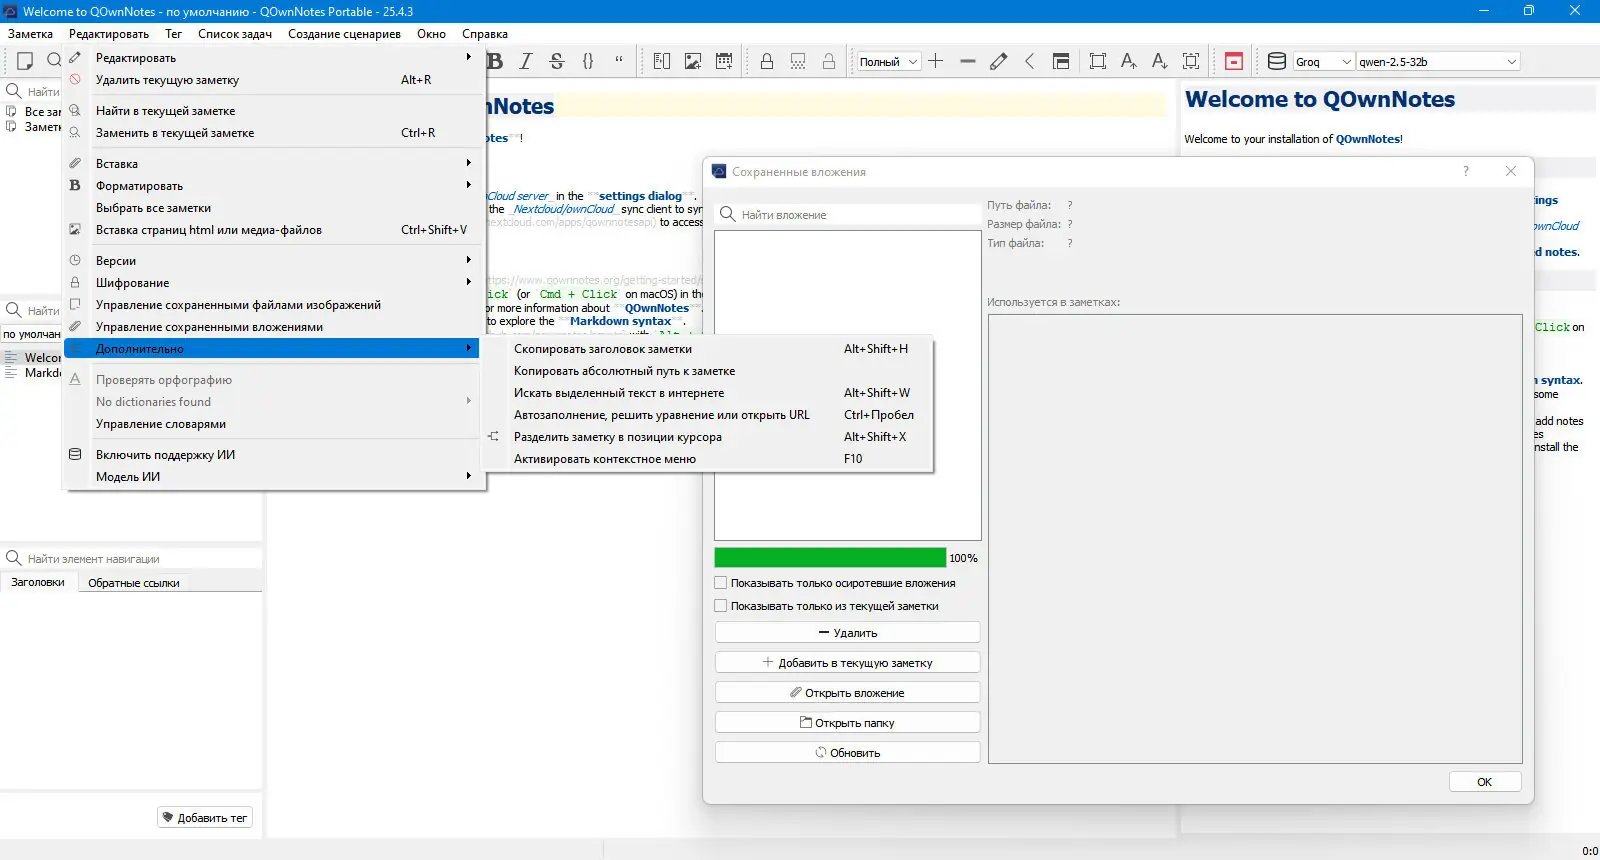Click the green 100% progress bar
This screenshot has height=860, width=1600.
pos(830,558)
